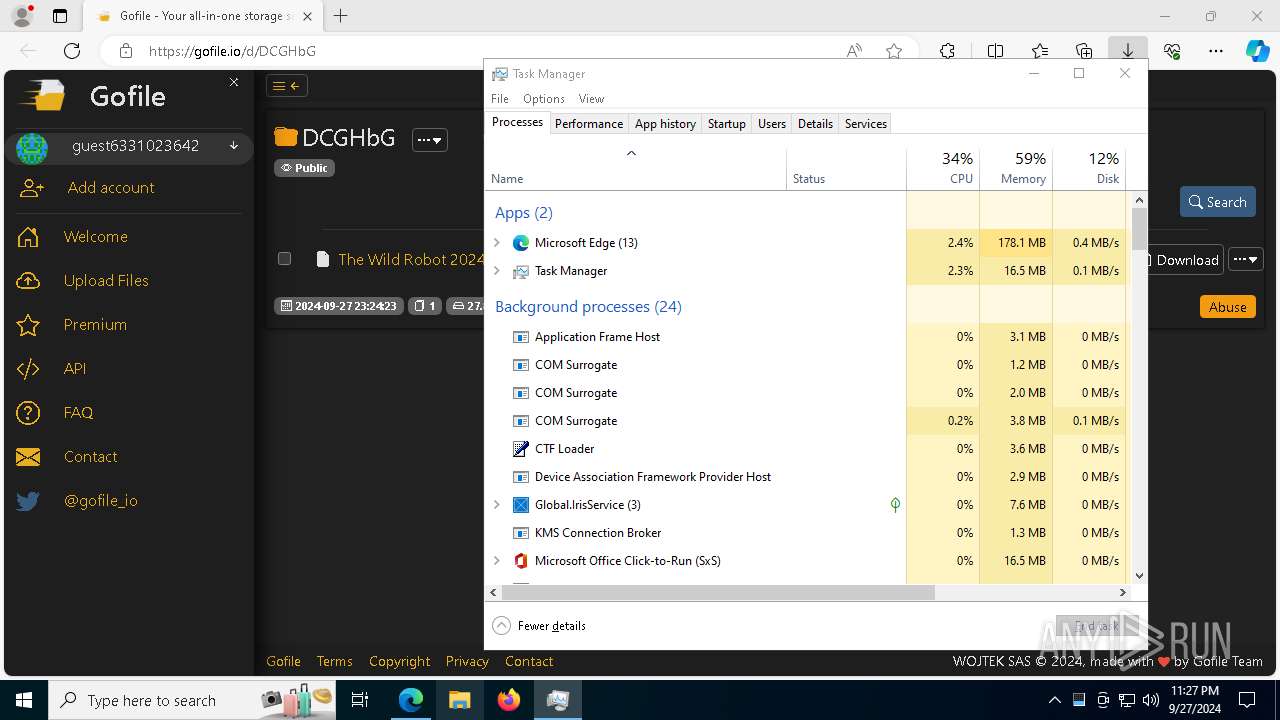Open the File menu in Task Manager
The height and width of the screenshot is (720, 1280).
point(500,99)
